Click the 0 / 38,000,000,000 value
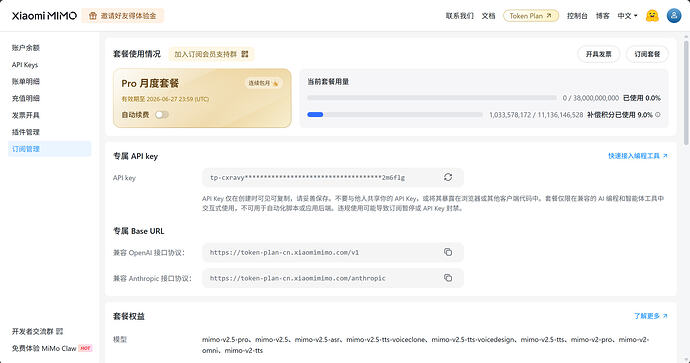The height and width of the screenshot is (363, 690). (x=591, y=98)
